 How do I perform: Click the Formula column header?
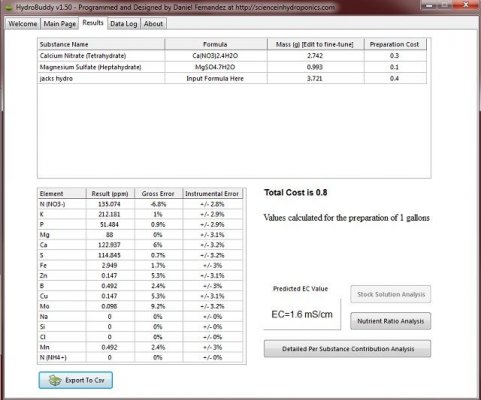click(x=216, y=44)
